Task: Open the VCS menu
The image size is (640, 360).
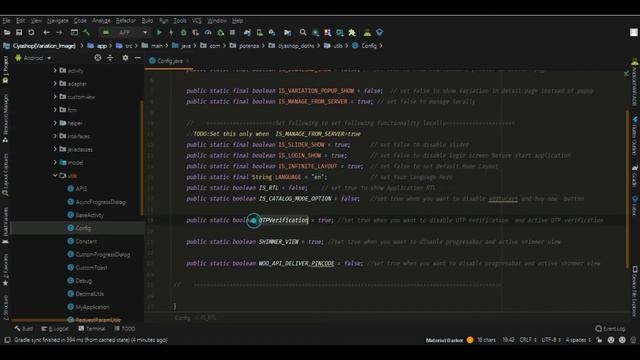Action: (197, 20)
